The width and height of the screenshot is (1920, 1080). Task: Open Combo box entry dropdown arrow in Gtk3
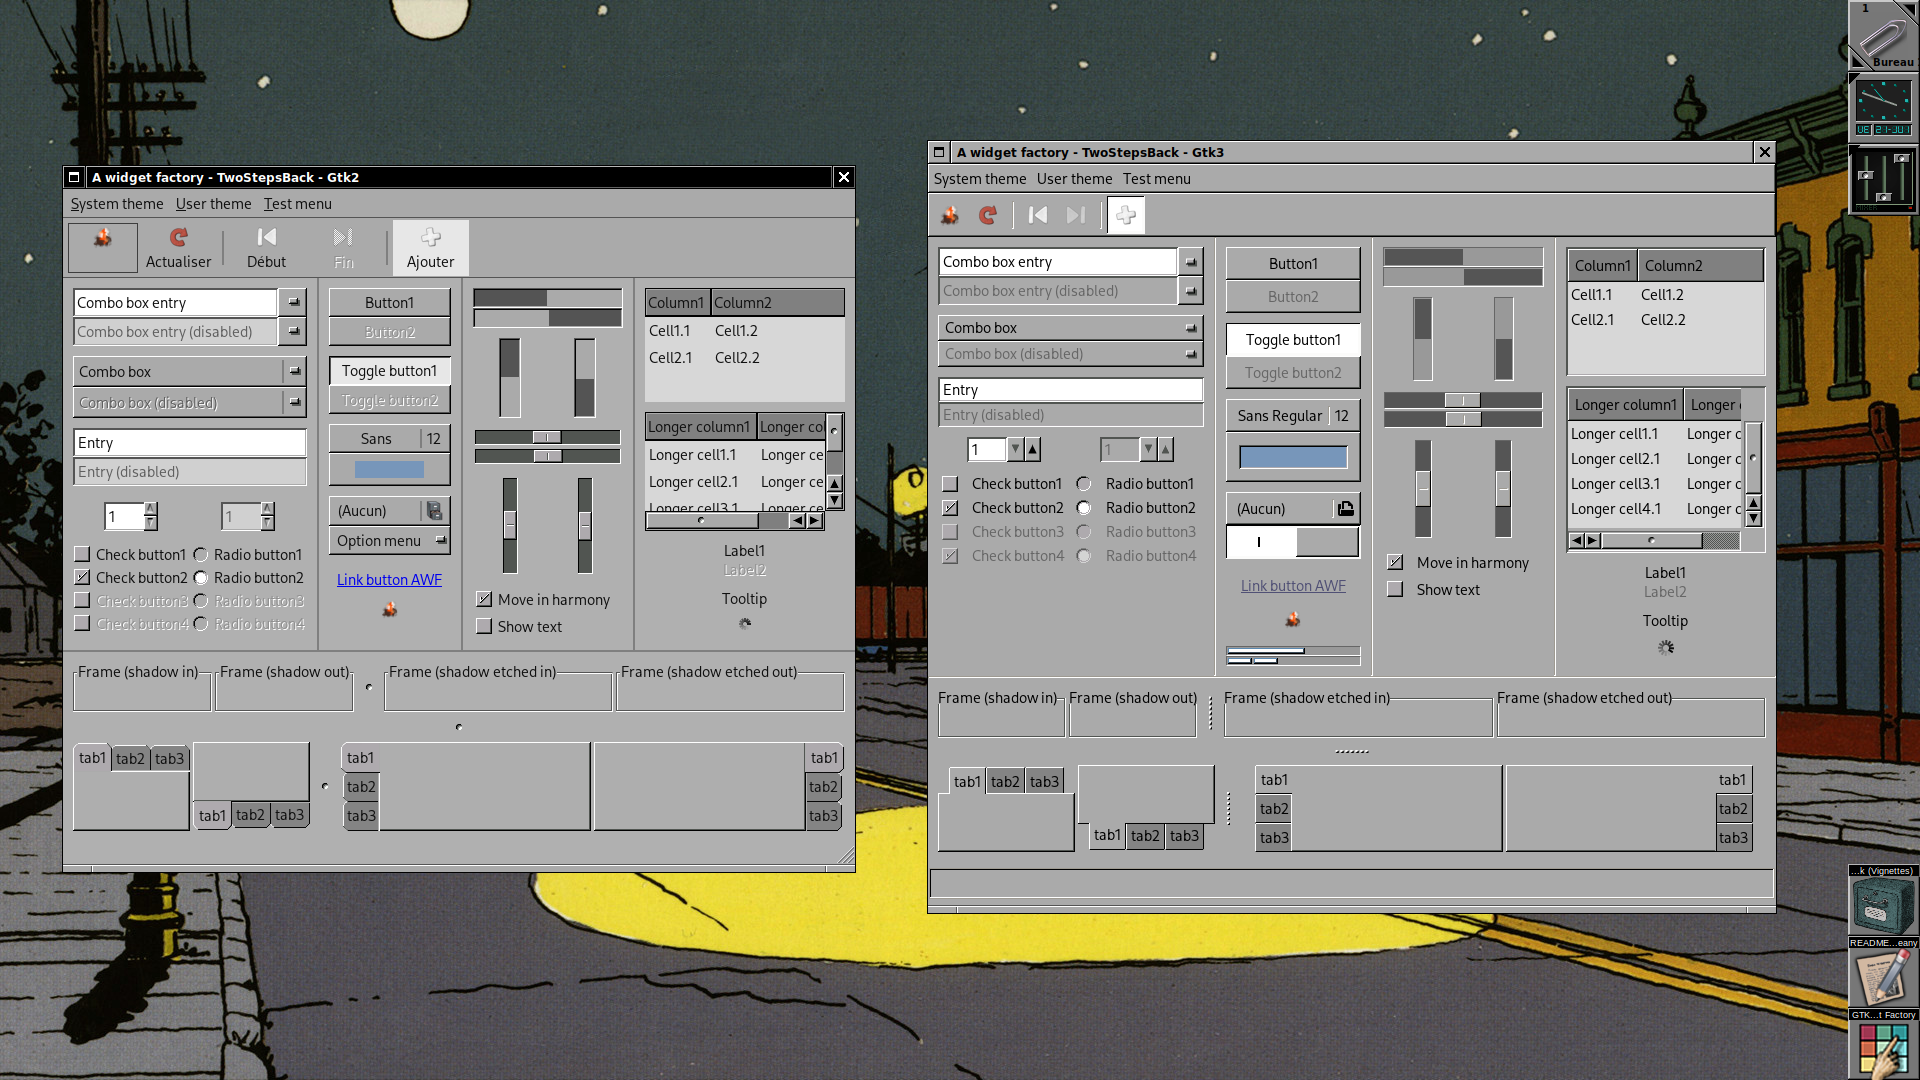click(x=1190, y=262)
